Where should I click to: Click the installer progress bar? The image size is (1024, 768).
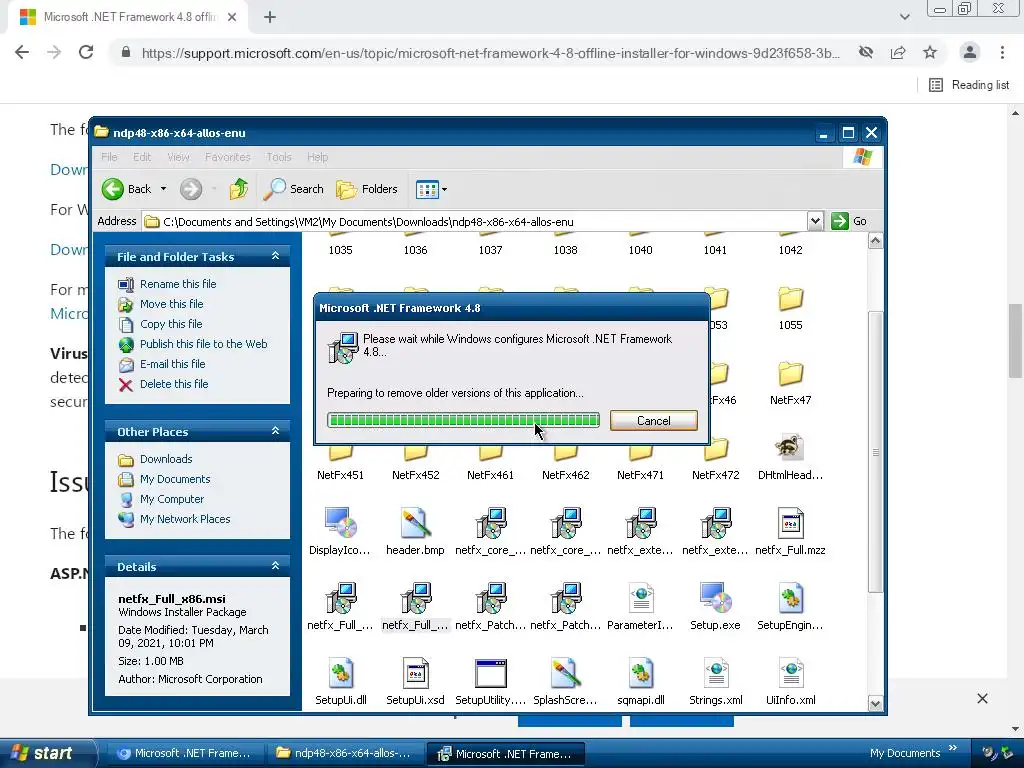463,420
